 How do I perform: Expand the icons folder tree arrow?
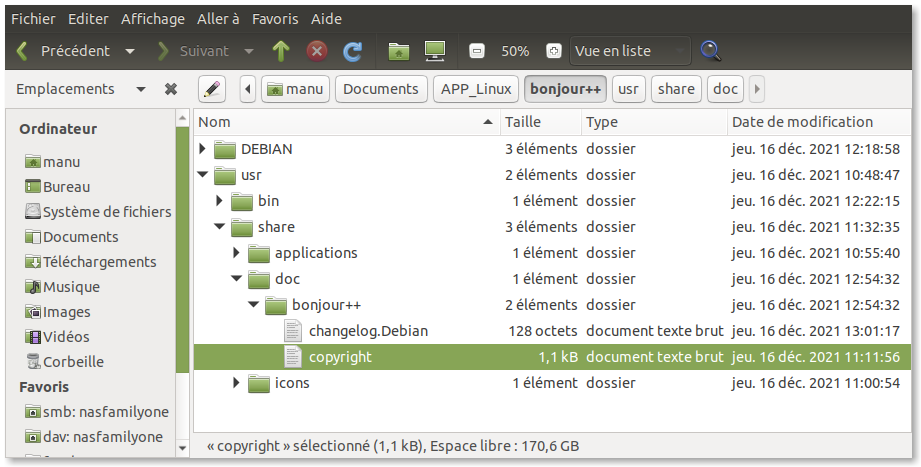tap(237, 382)
